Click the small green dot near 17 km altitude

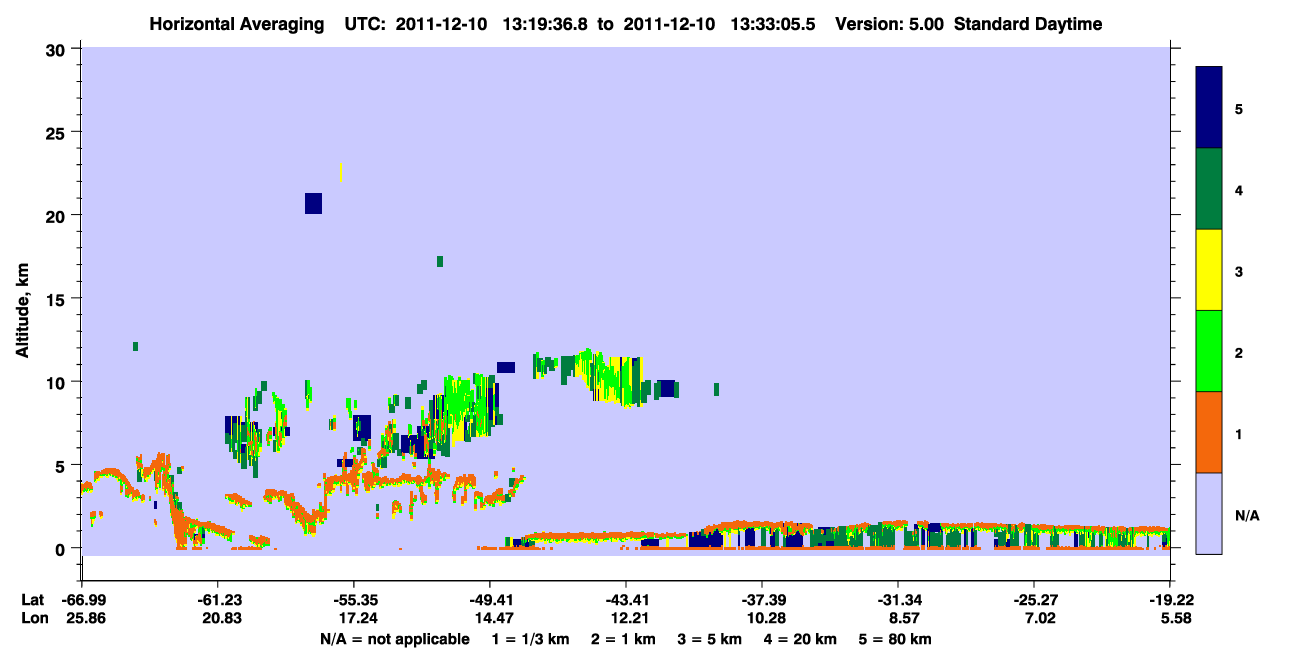click(440, 262)
